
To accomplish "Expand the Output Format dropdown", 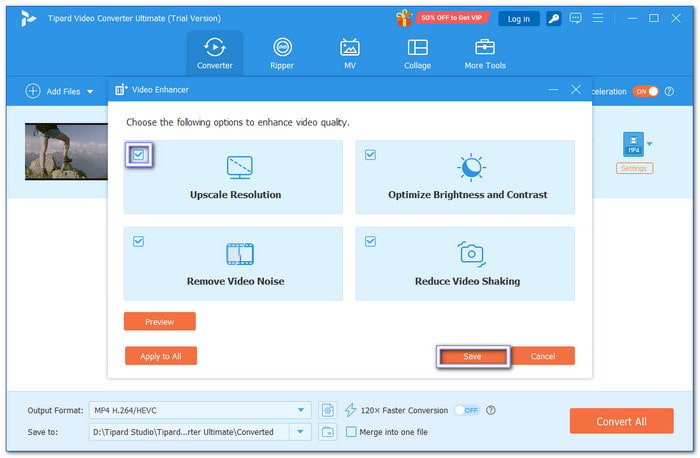I will point(302,410).
